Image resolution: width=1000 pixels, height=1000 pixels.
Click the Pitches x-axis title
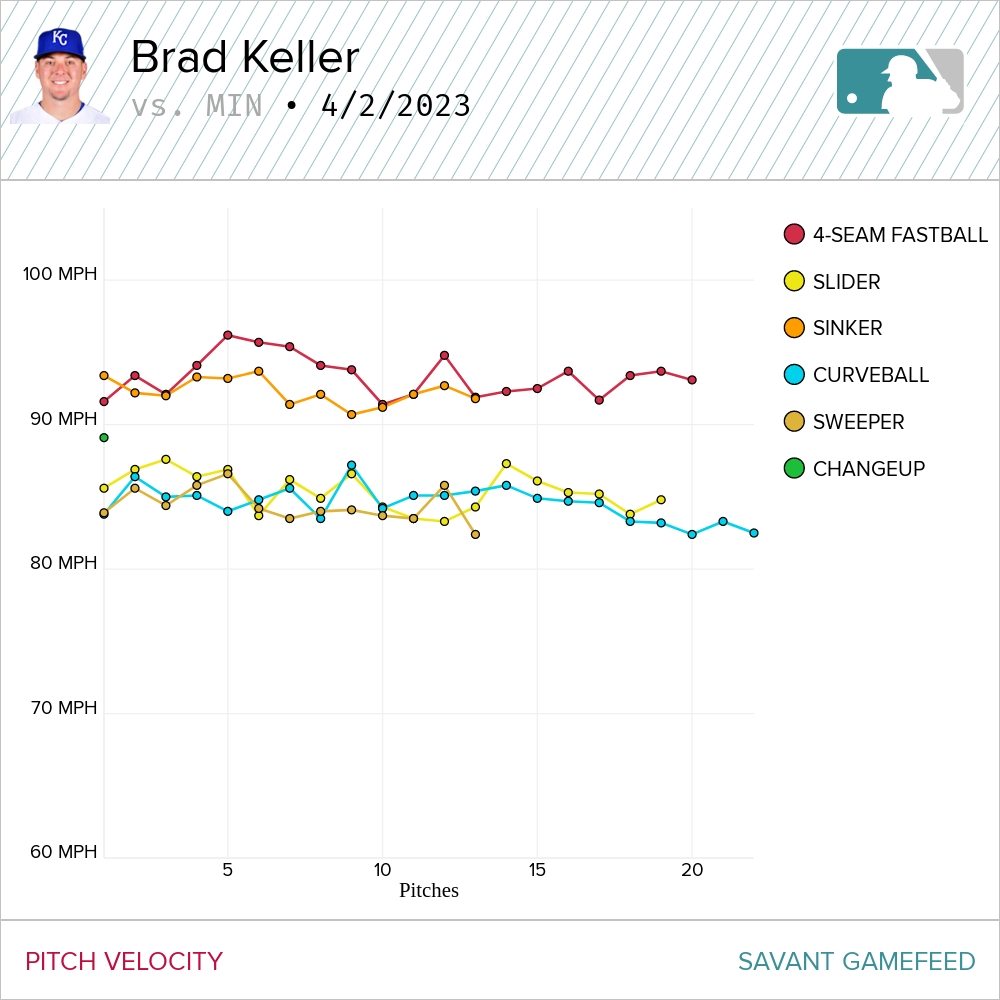[x=429, y=890]
